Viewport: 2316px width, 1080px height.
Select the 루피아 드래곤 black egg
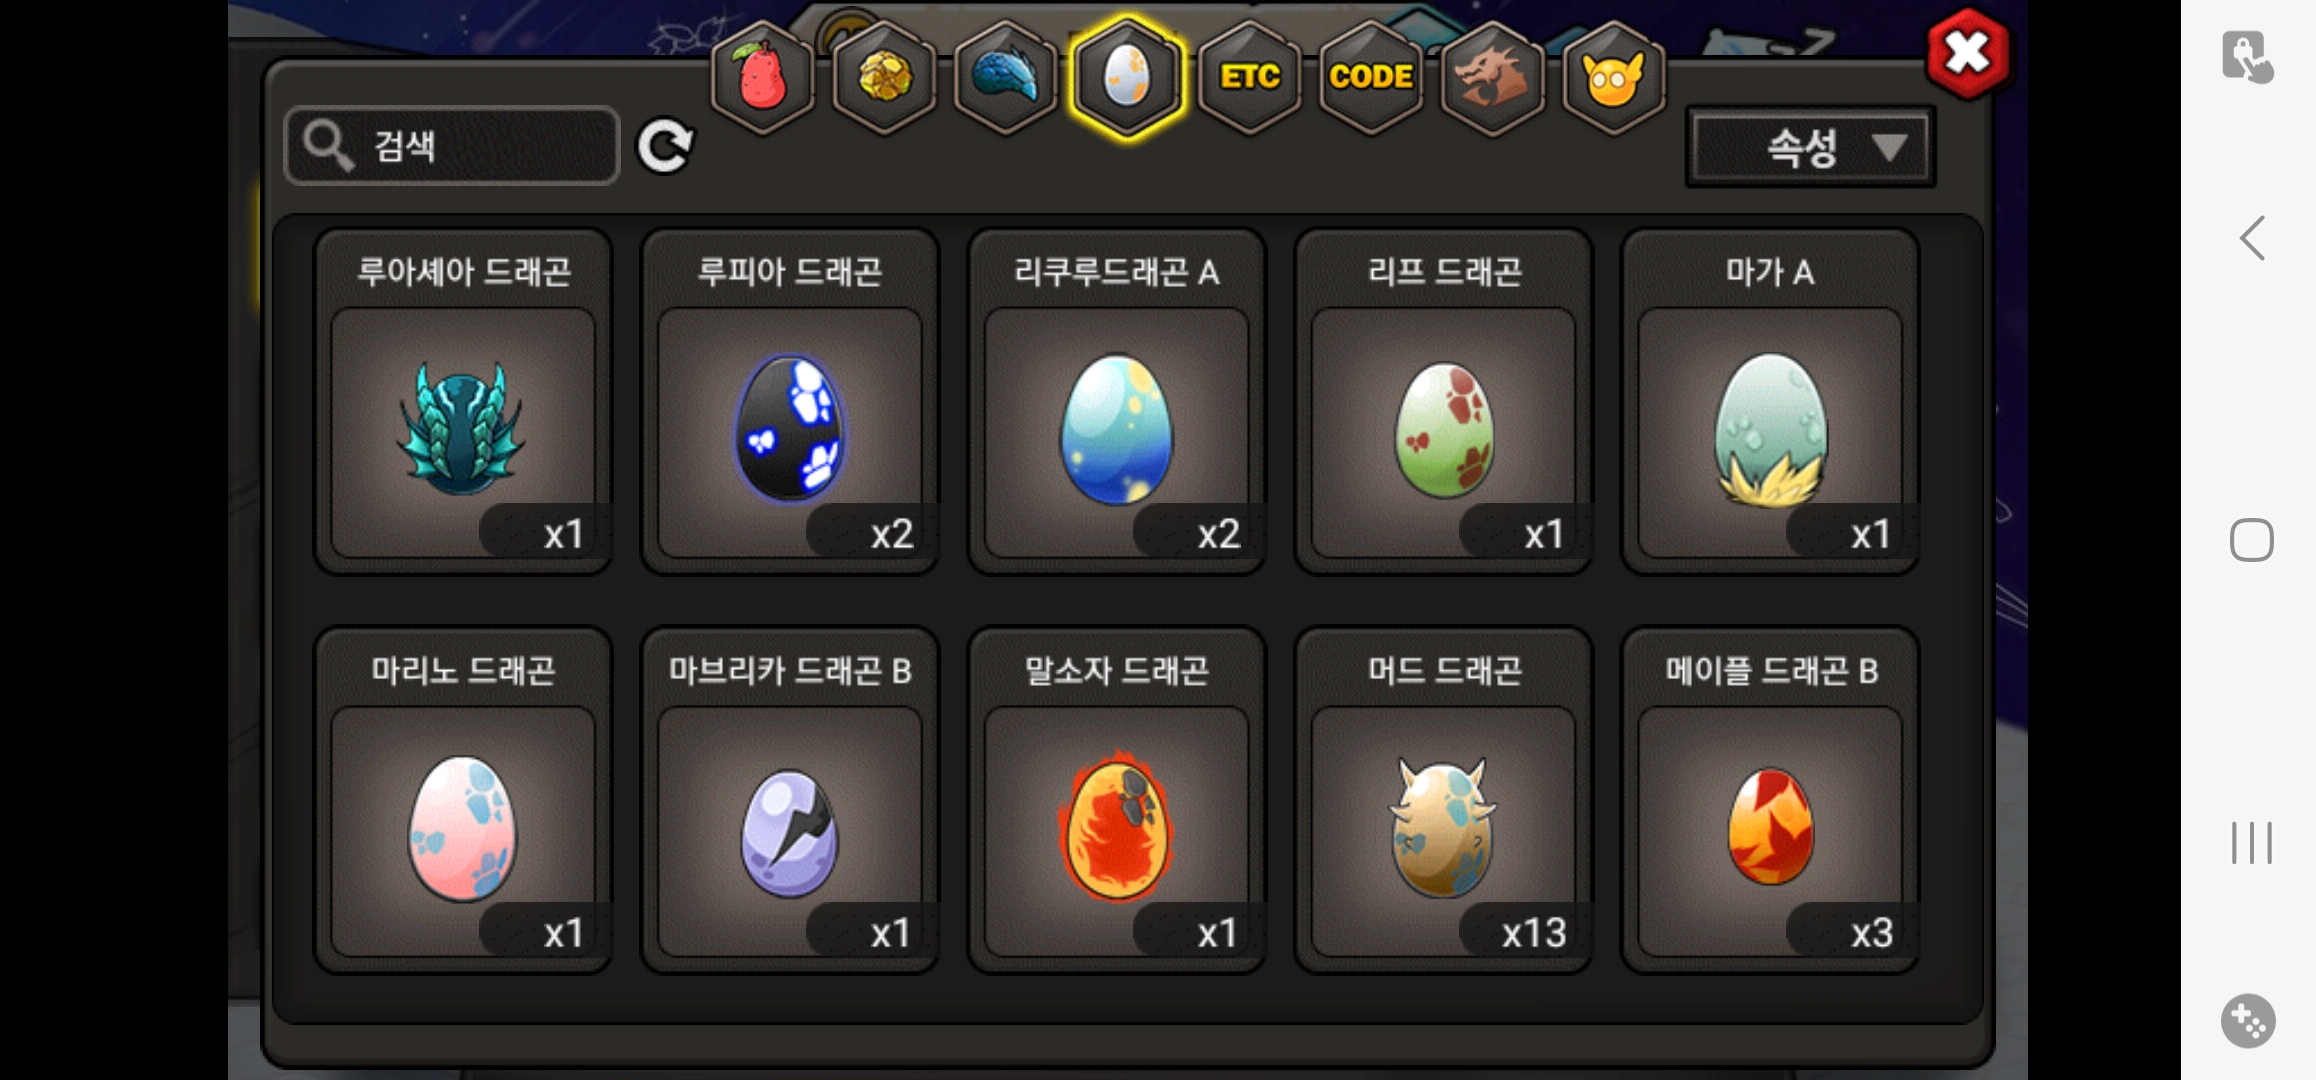coord(790,401)
